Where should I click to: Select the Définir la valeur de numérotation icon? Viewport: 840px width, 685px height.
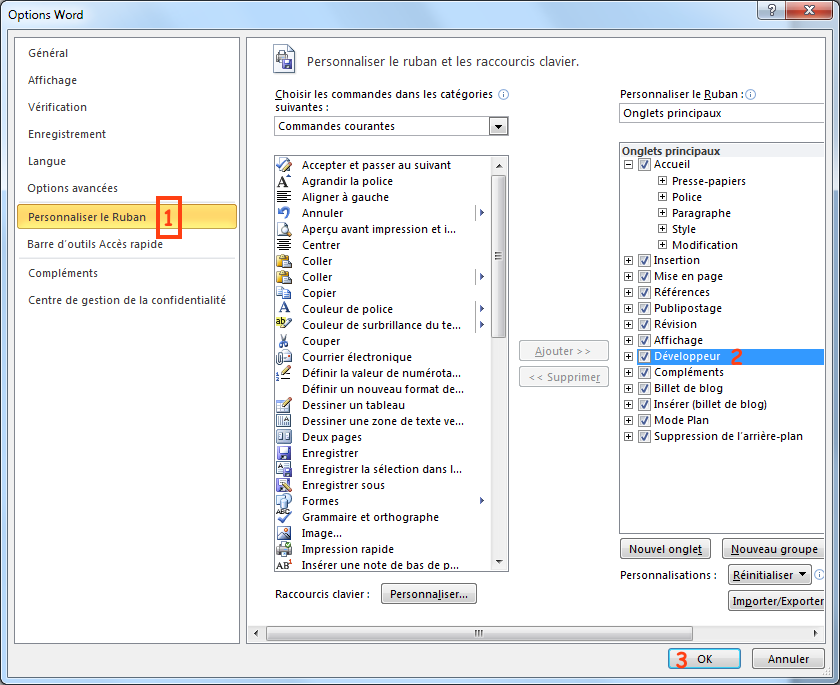tap(284, 373)
